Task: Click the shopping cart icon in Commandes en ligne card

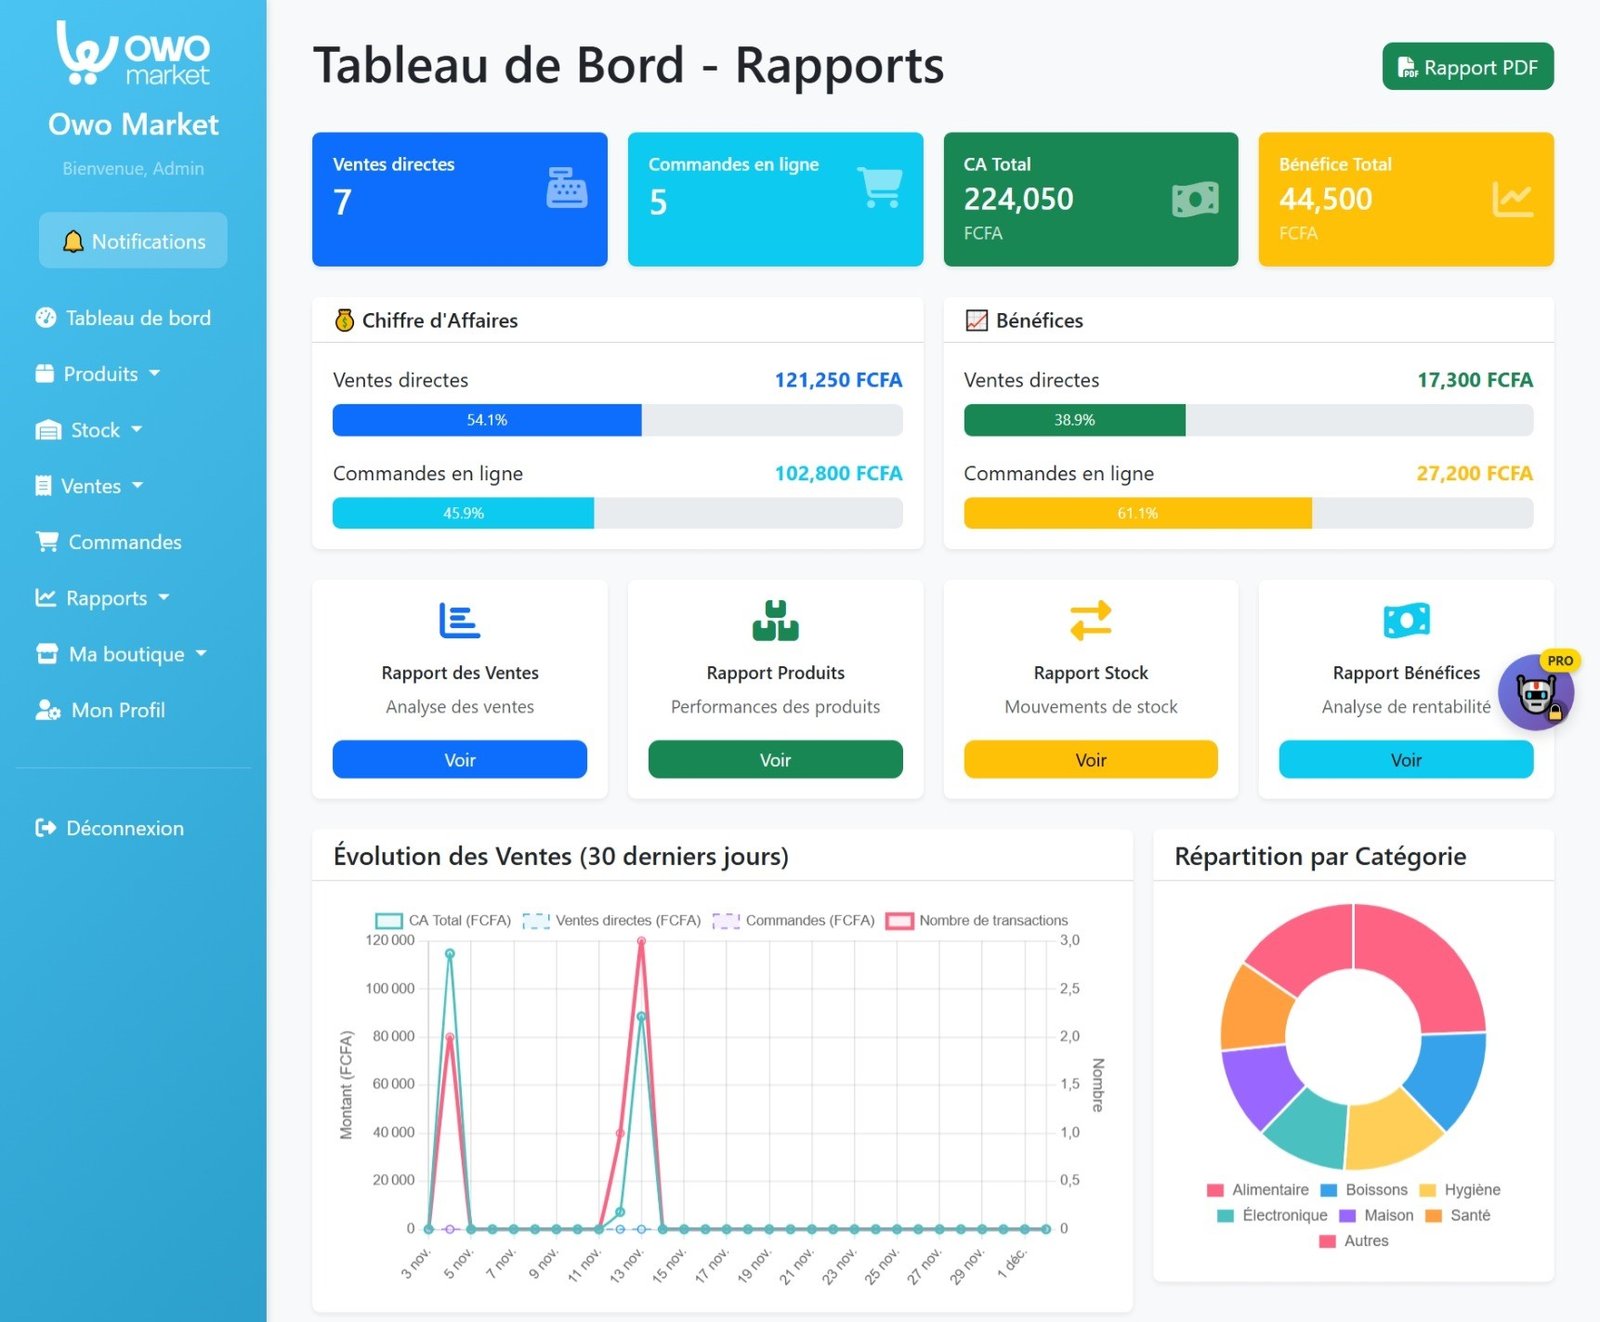Action: pos(880,188)
